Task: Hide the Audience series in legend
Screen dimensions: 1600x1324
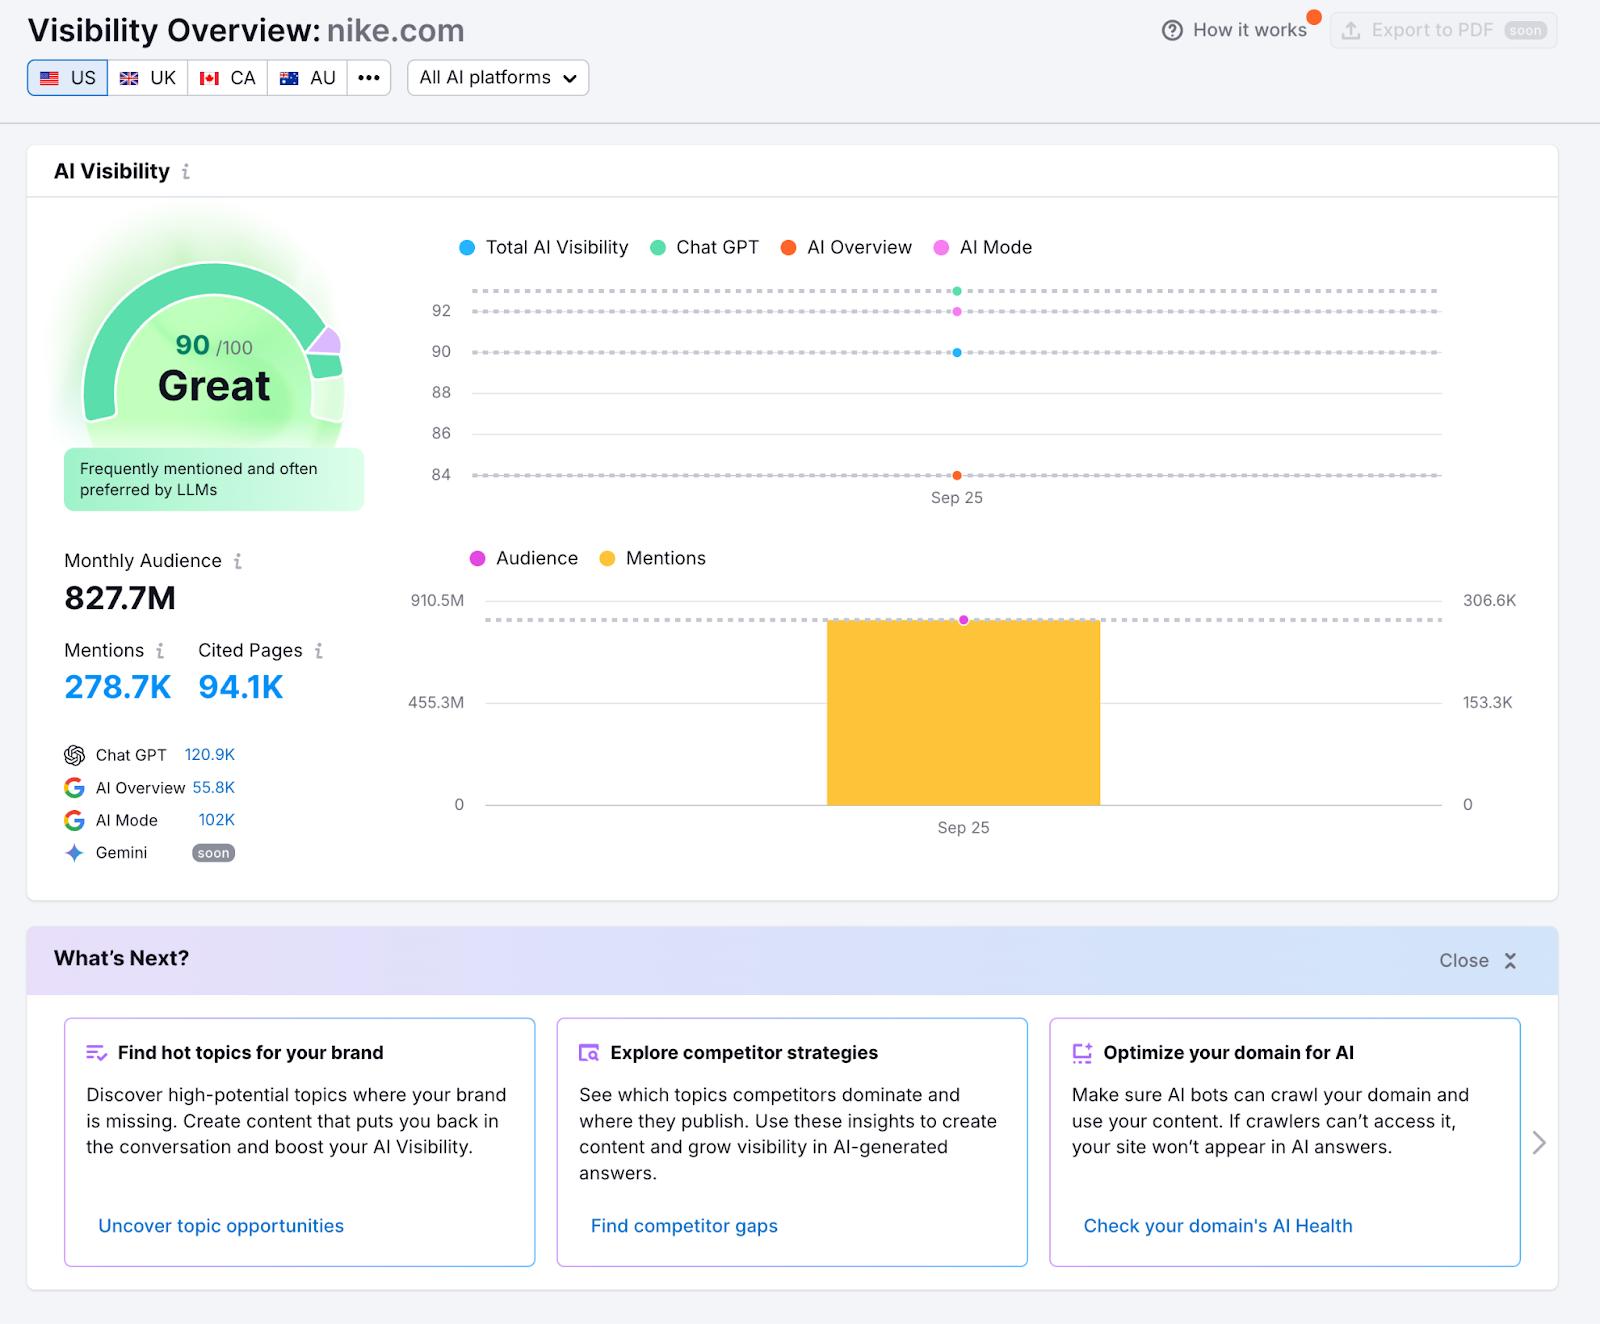Action: (x=524, y=559)
